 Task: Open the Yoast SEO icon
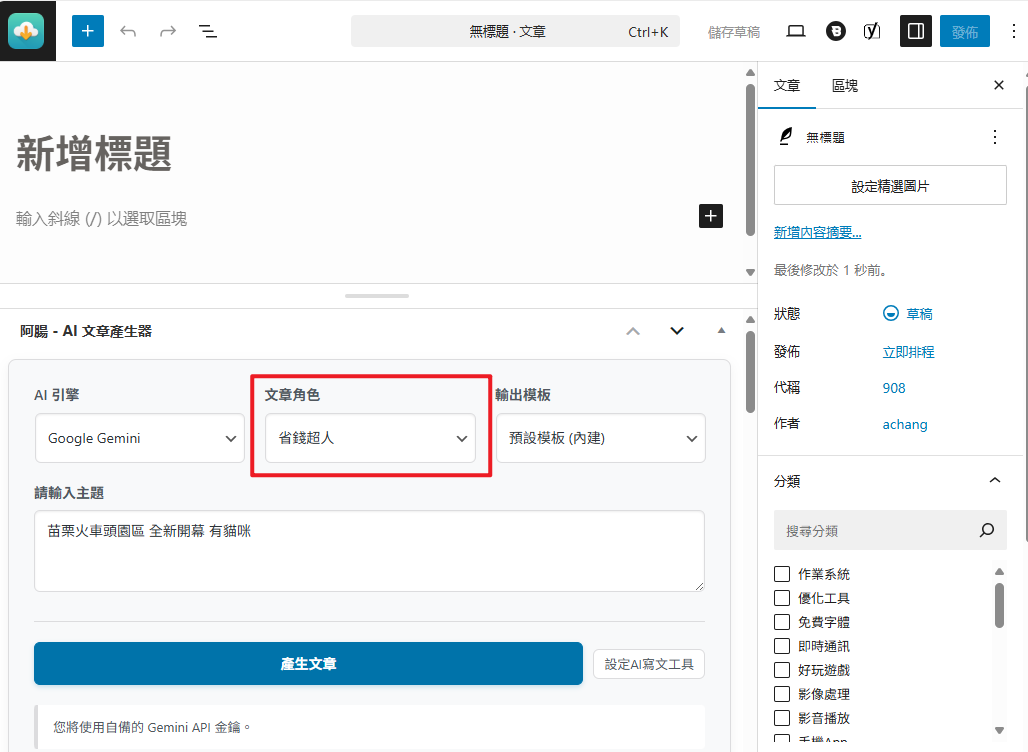872,31
